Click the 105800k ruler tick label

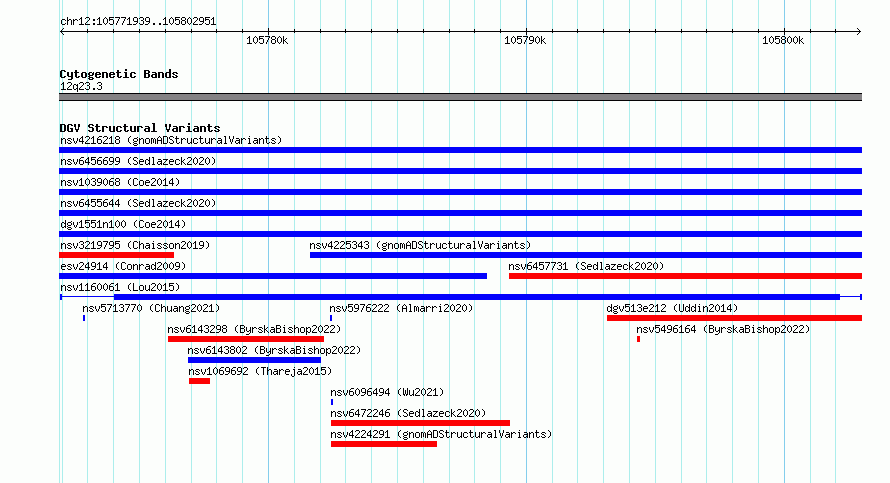783,40
